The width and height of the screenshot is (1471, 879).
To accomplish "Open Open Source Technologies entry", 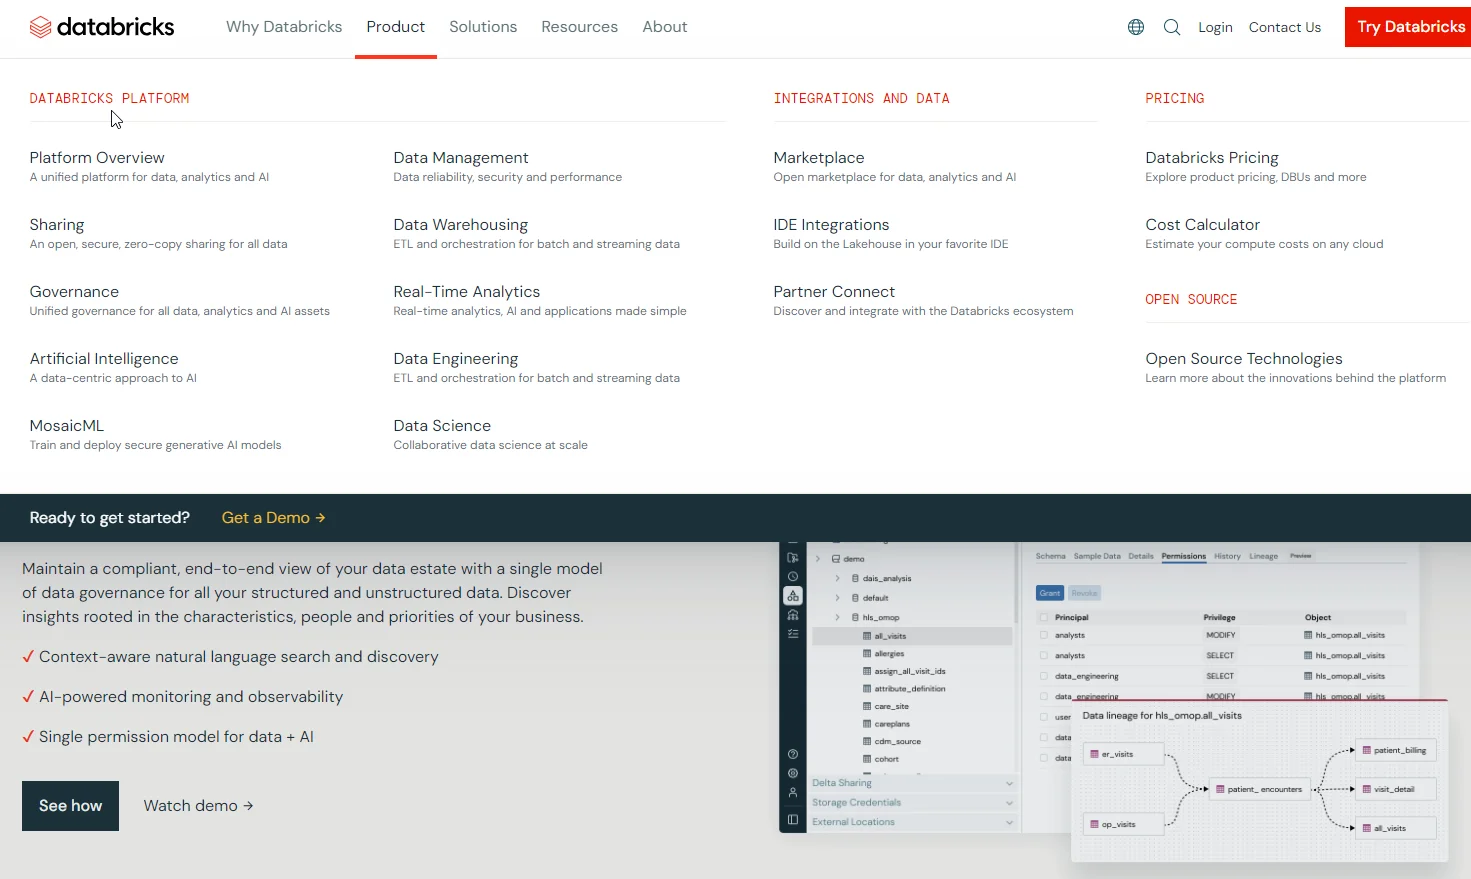I will pos(1244,359).
